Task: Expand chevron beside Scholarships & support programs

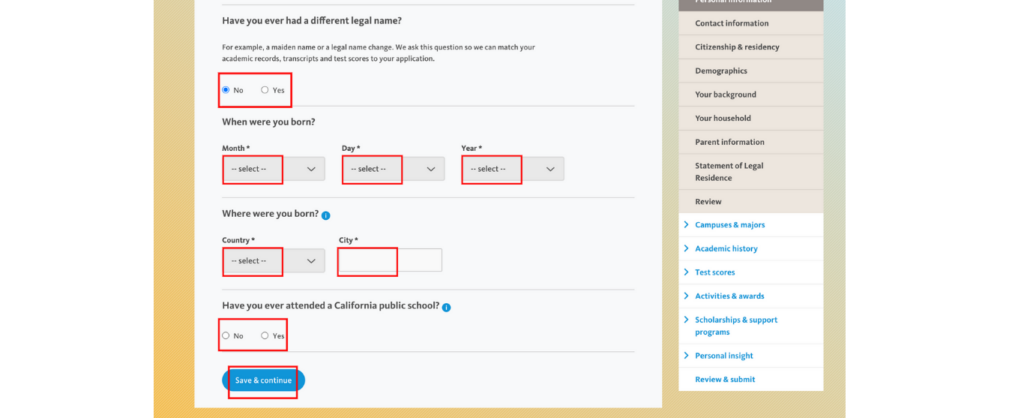Action: pos(686,319)
